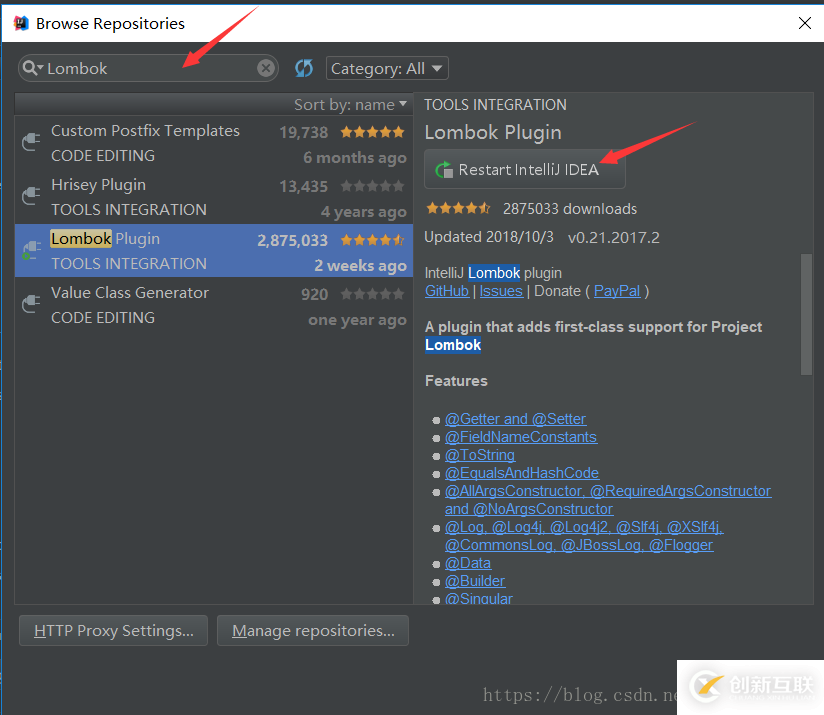Clear the Lombok search text
This screenshot has height=715, width=824.
[266, 68]
